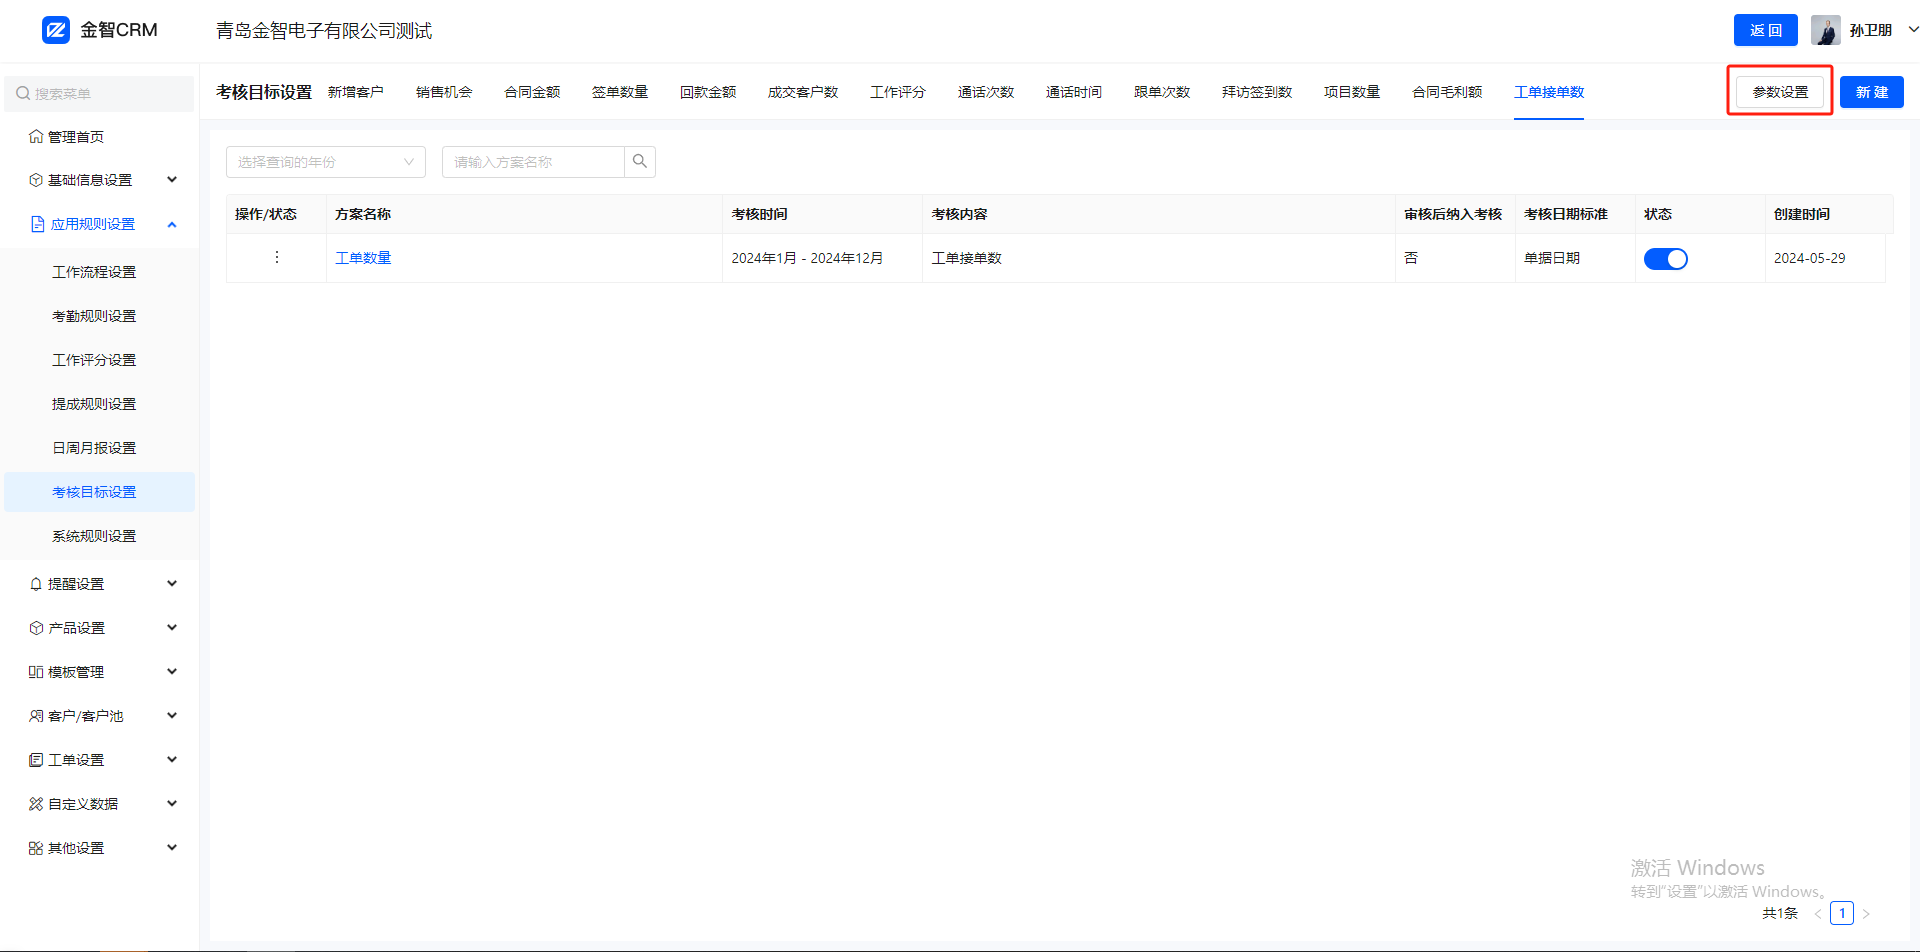This screenshot has height=952, width=1920.
Task: Expand 其他设置 chevron
Action: coord(172,848)
